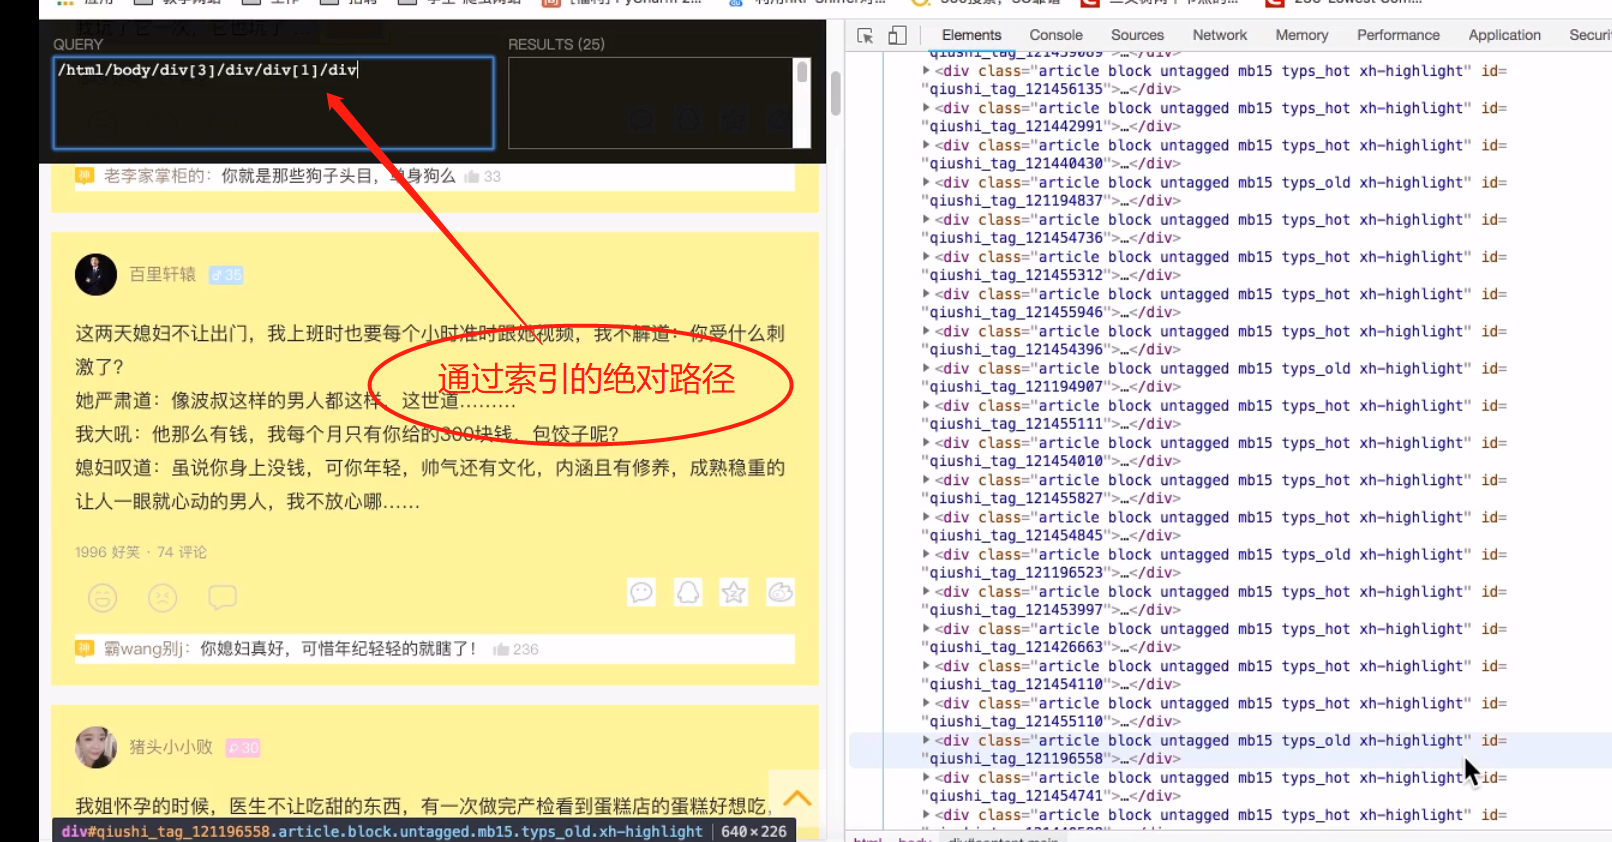Click the 640 × 226 size in tooltip
The image size is (1612, 842).
click(x=754, y=831)
